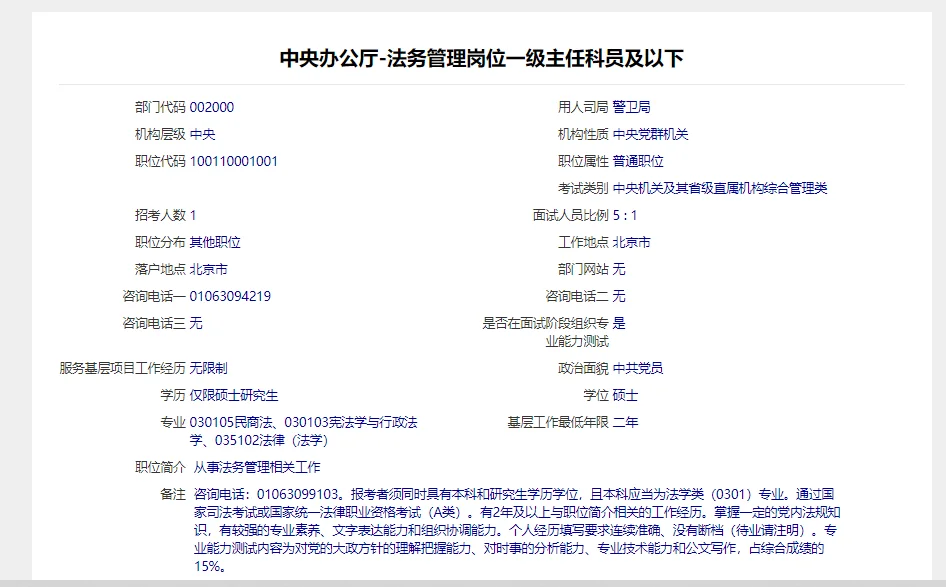The width and height of the screenshot is (946, 587).
Task: Open the 030105民商法 major link
Action: point(245,422)
